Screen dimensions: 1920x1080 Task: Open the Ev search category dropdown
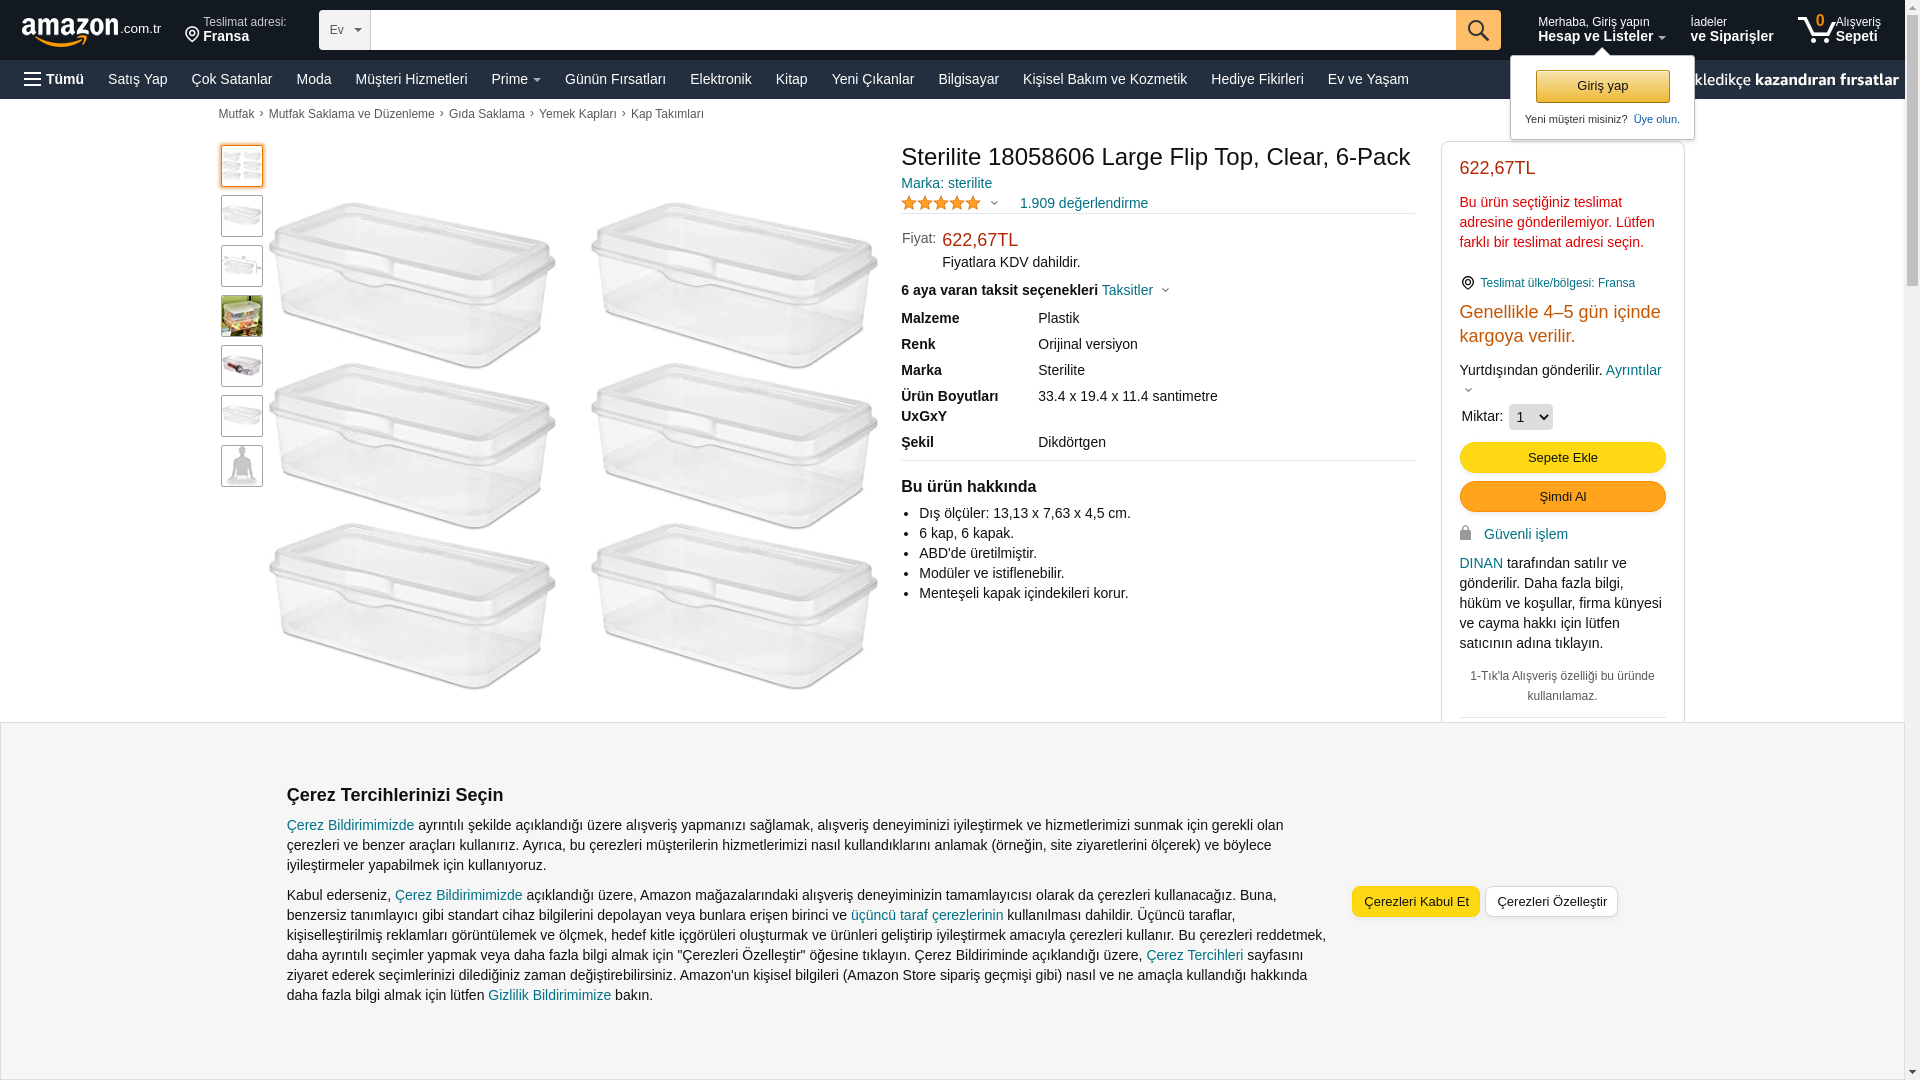point(345,30)
